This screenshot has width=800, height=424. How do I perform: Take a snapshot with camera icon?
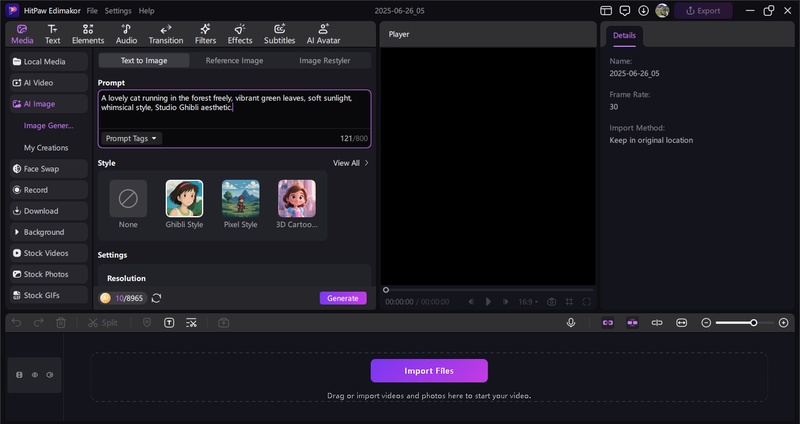[552, 302]
